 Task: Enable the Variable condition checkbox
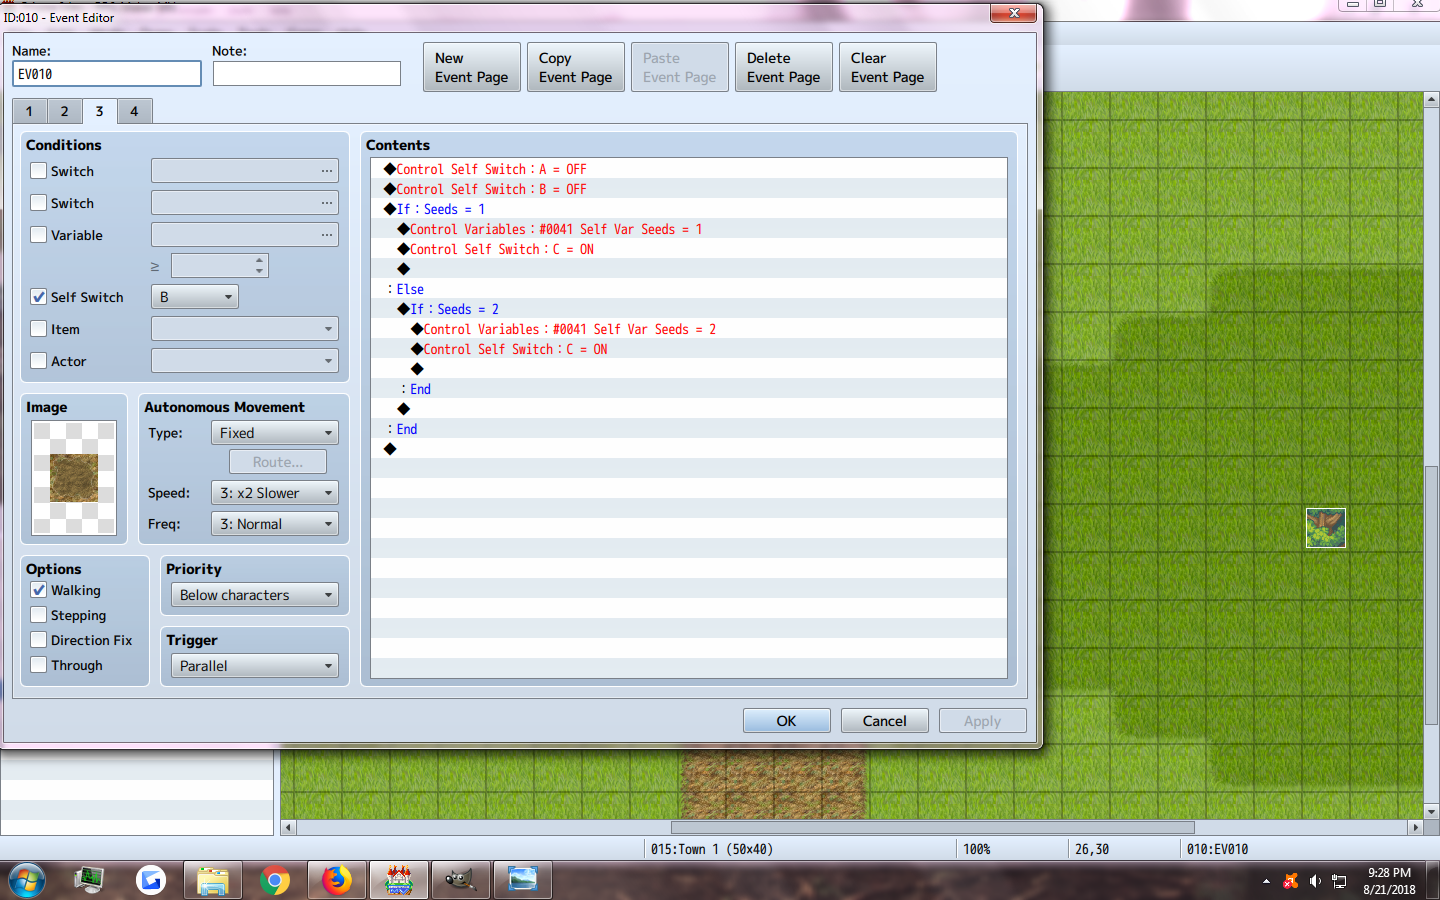coord(39,235)
